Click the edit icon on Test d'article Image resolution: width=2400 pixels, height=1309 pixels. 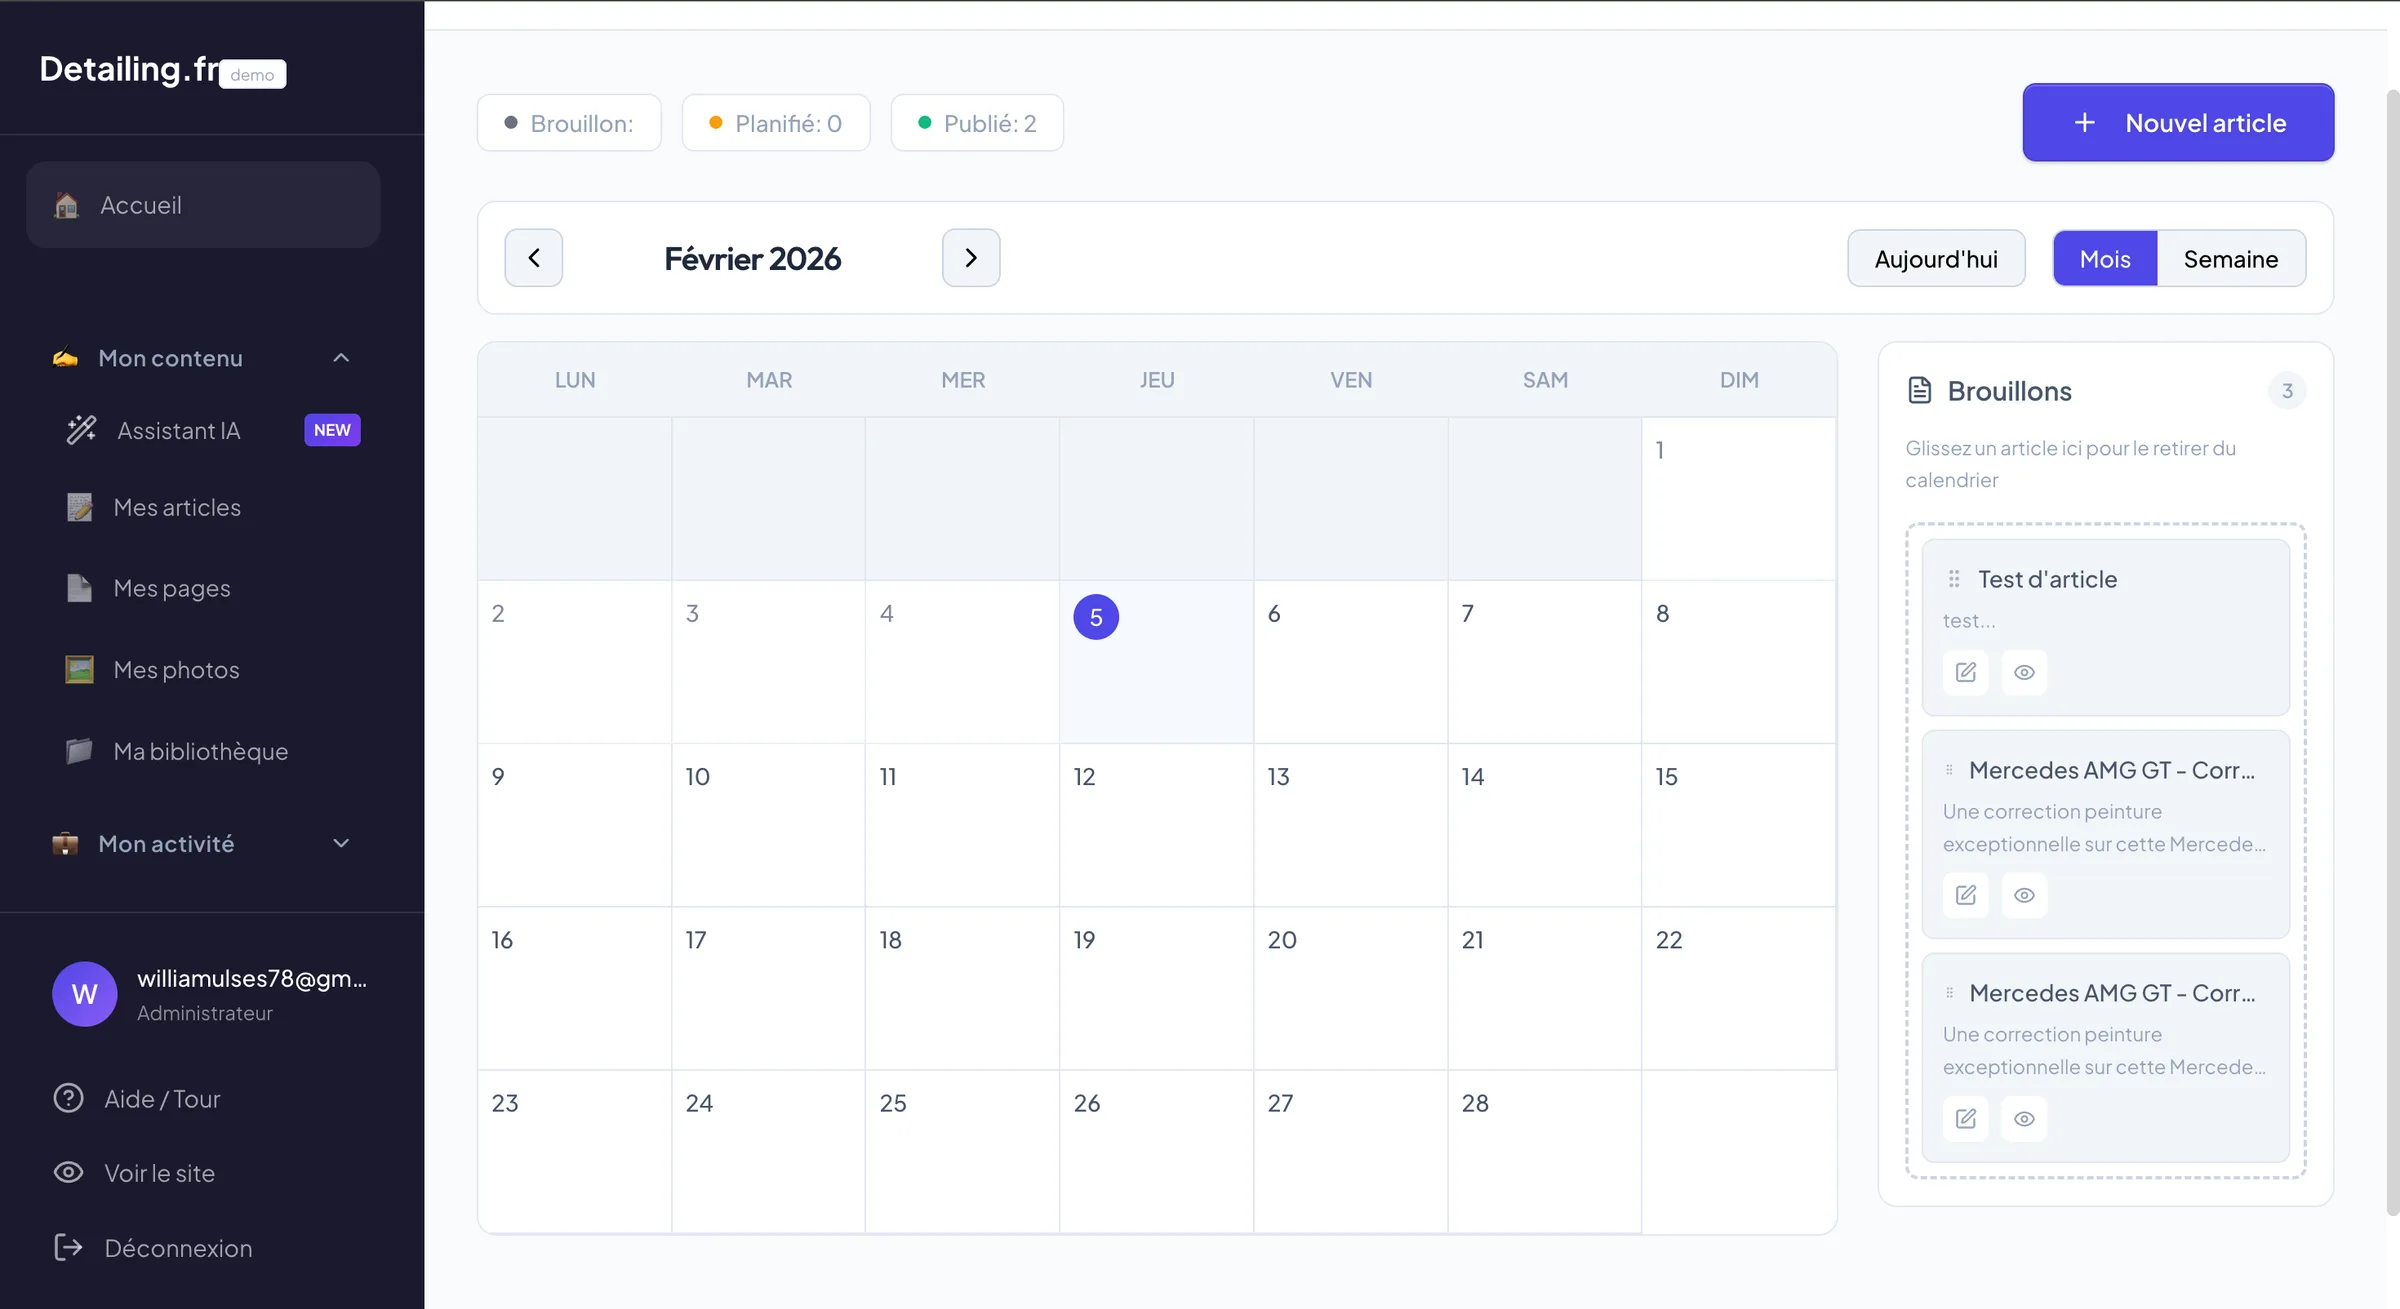pyautogui.click(x=1966, y=672)
